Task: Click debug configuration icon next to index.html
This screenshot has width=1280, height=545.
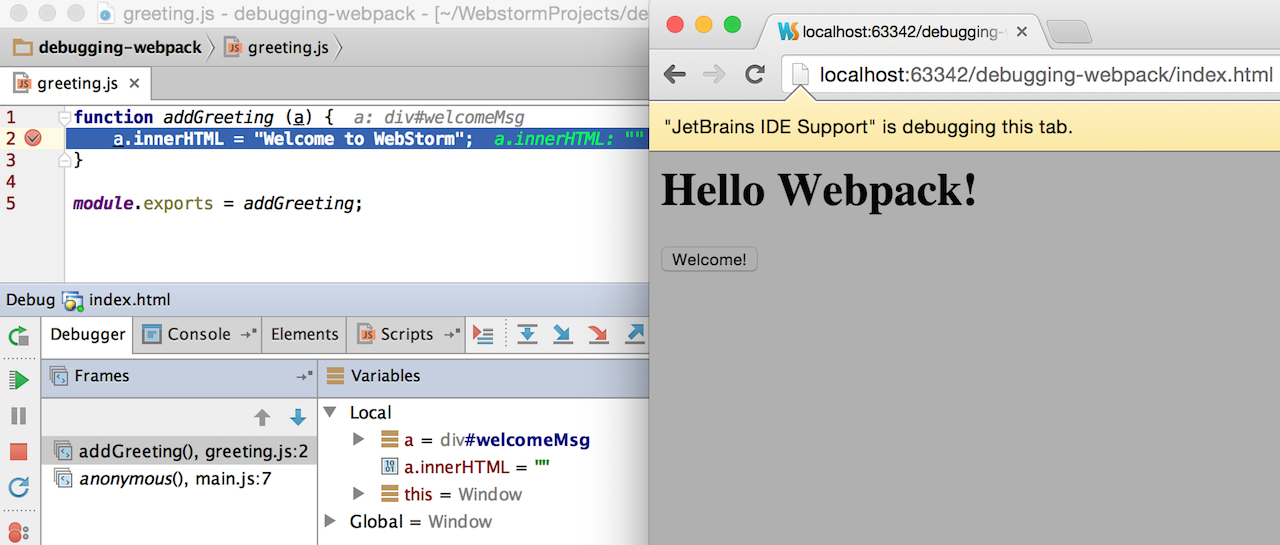Action: click(73, 301)
